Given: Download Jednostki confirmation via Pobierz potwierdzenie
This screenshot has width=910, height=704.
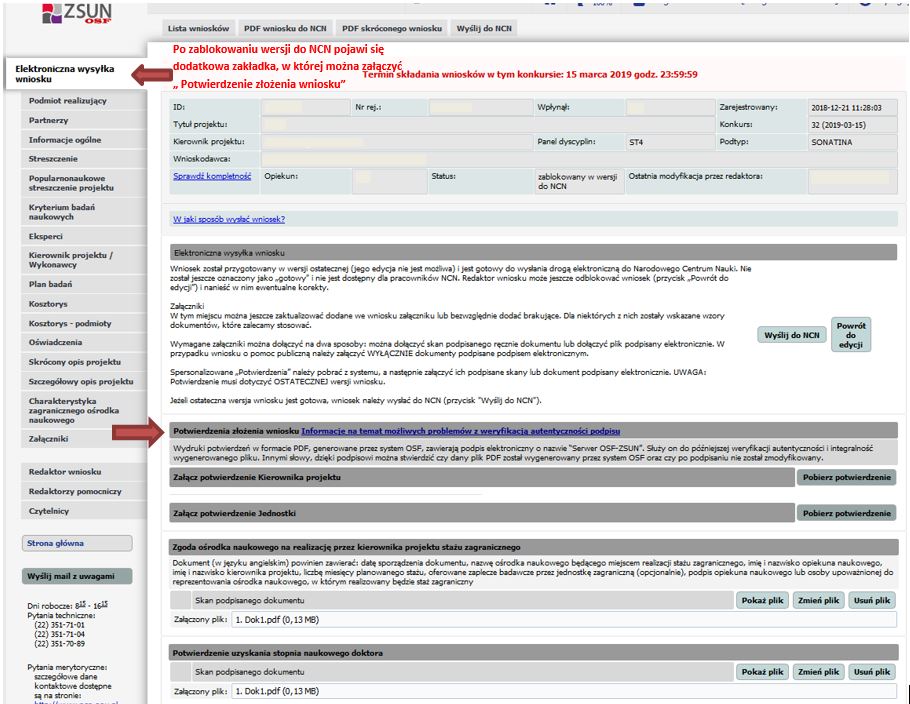Looking at the screenshot, I should click(846, 513).
